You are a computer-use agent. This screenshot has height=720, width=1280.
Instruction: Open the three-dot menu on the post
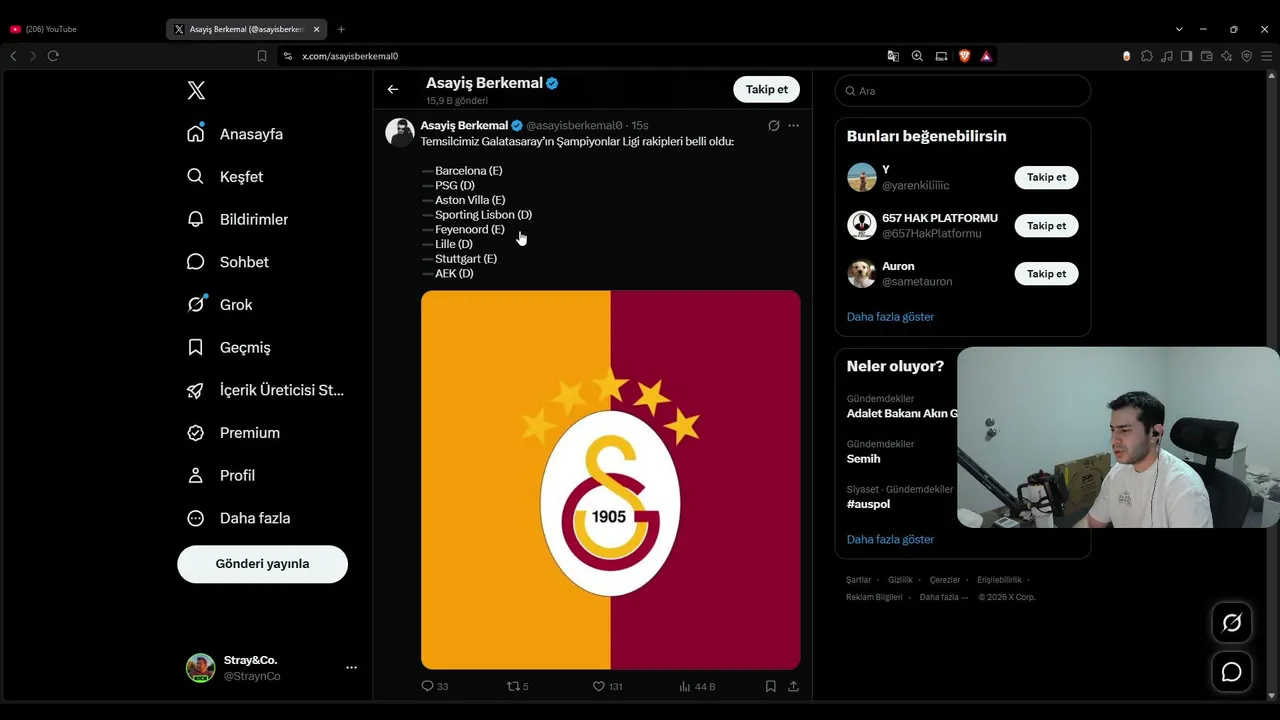793,126
